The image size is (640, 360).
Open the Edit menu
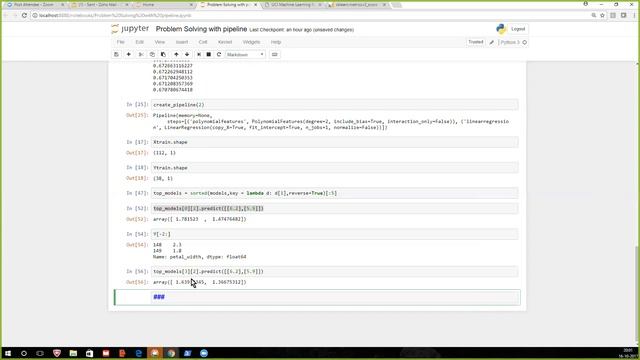140,42
